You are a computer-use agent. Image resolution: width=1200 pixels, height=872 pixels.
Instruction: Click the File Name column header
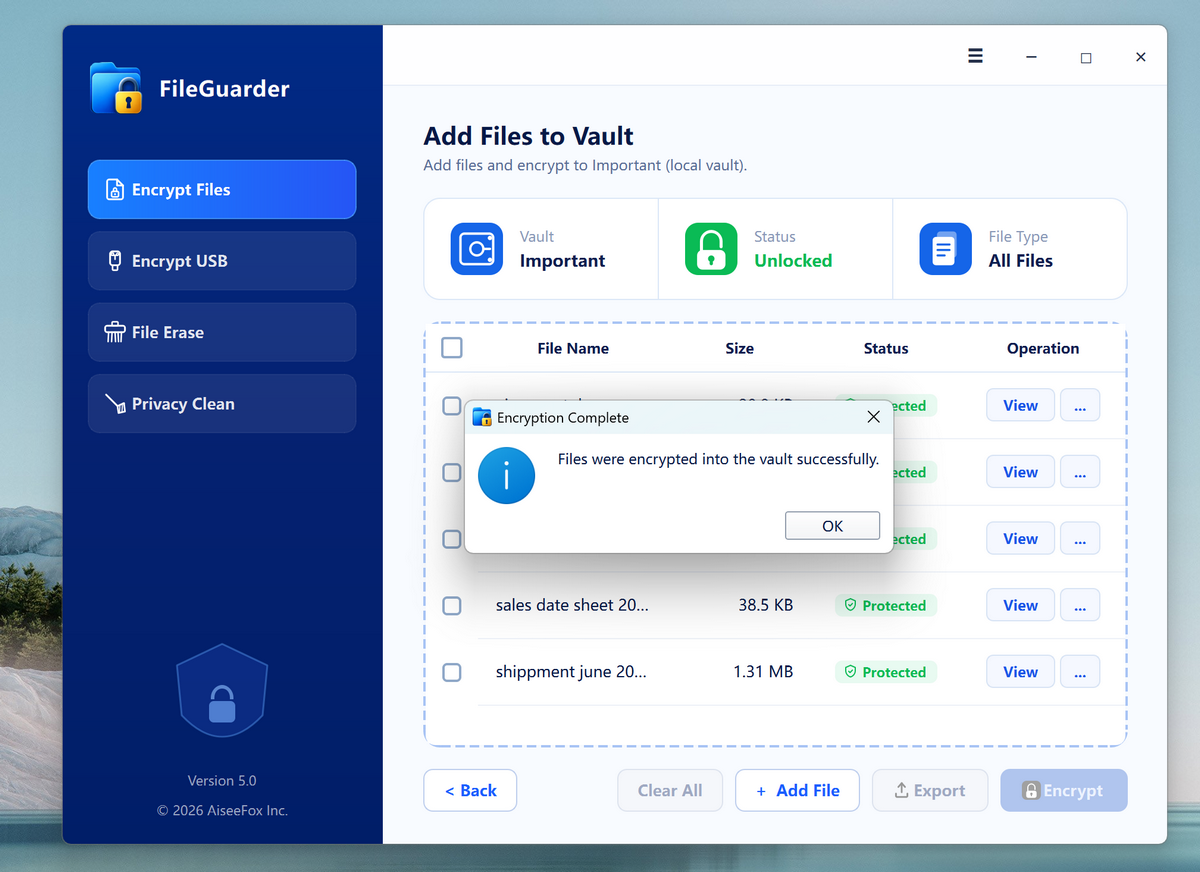click(x=573, y=348)
